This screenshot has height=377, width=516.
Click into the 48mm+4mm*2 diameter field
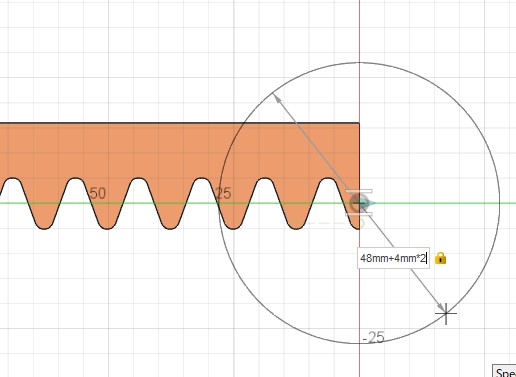pyautogui.click(x=393, y=258)
